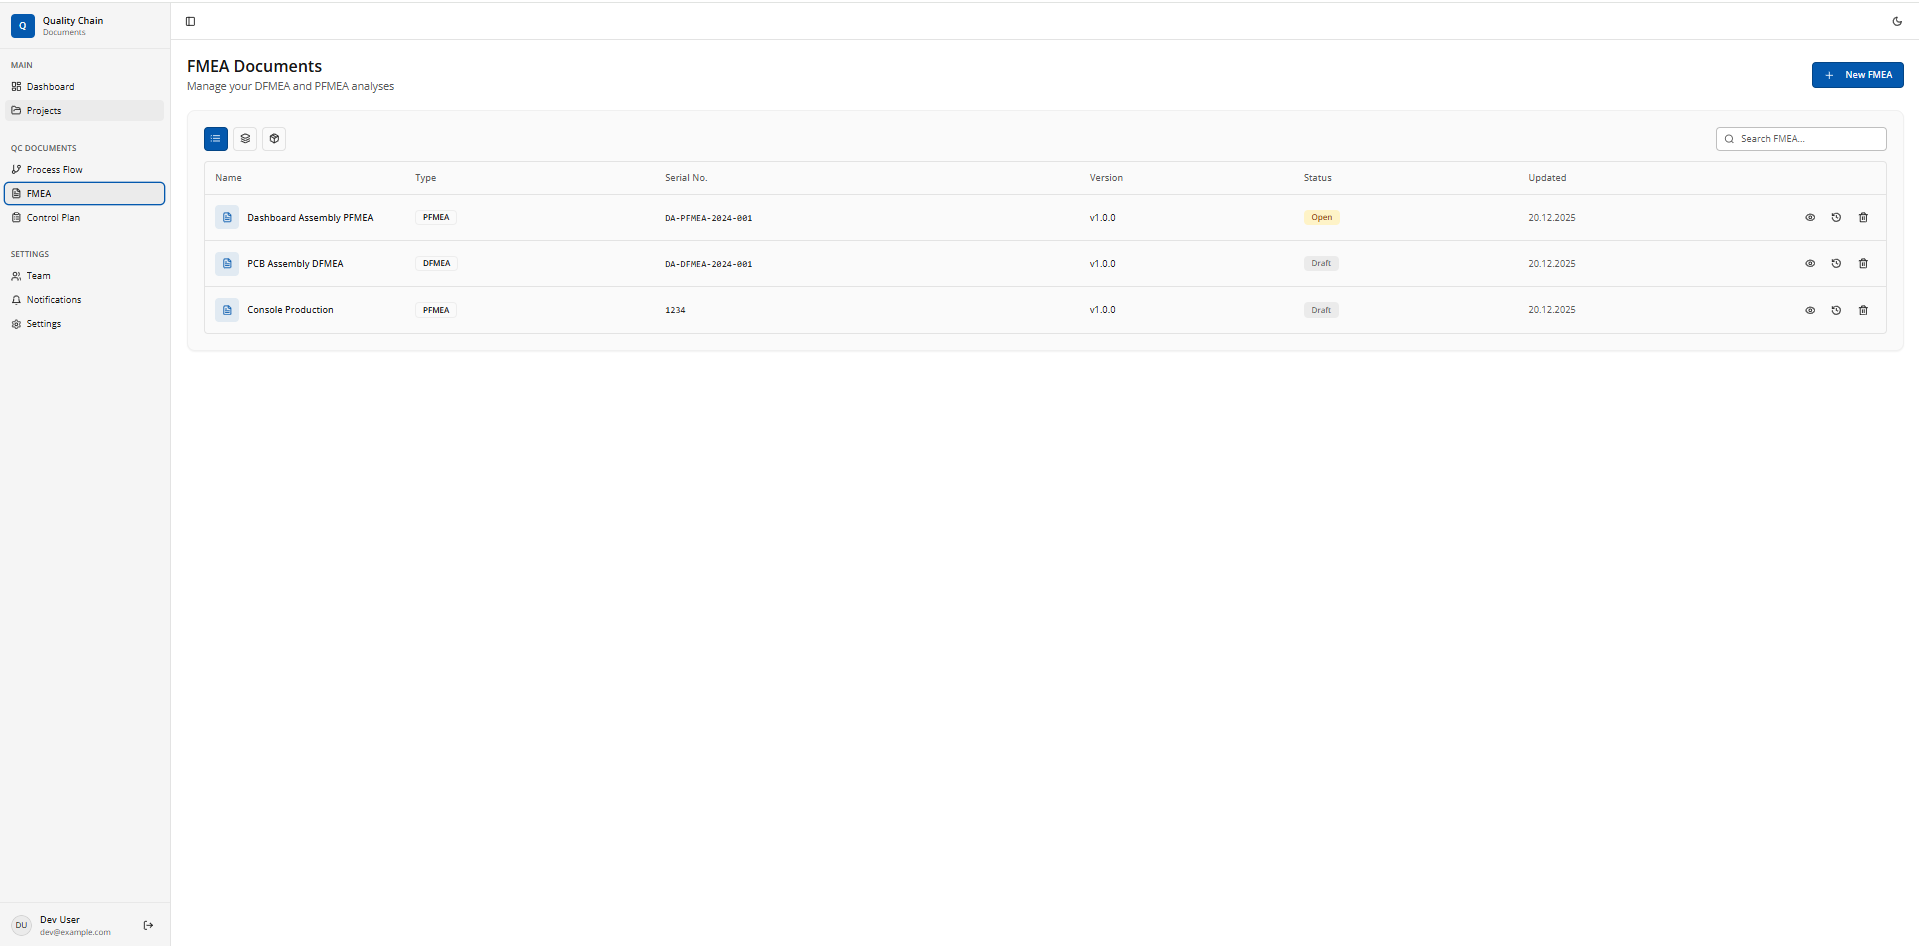1919x946 pixels.
Task: View the Dashboard Assembly PFMEA eye icon
Action: pos(1809,218)
